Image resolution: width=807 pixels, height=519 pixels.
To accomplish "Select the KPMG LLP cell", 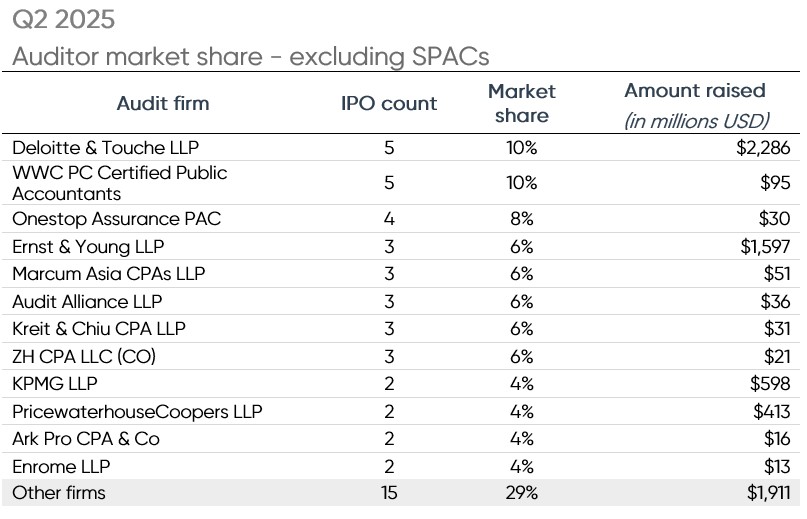I will [x=54, y=383].
